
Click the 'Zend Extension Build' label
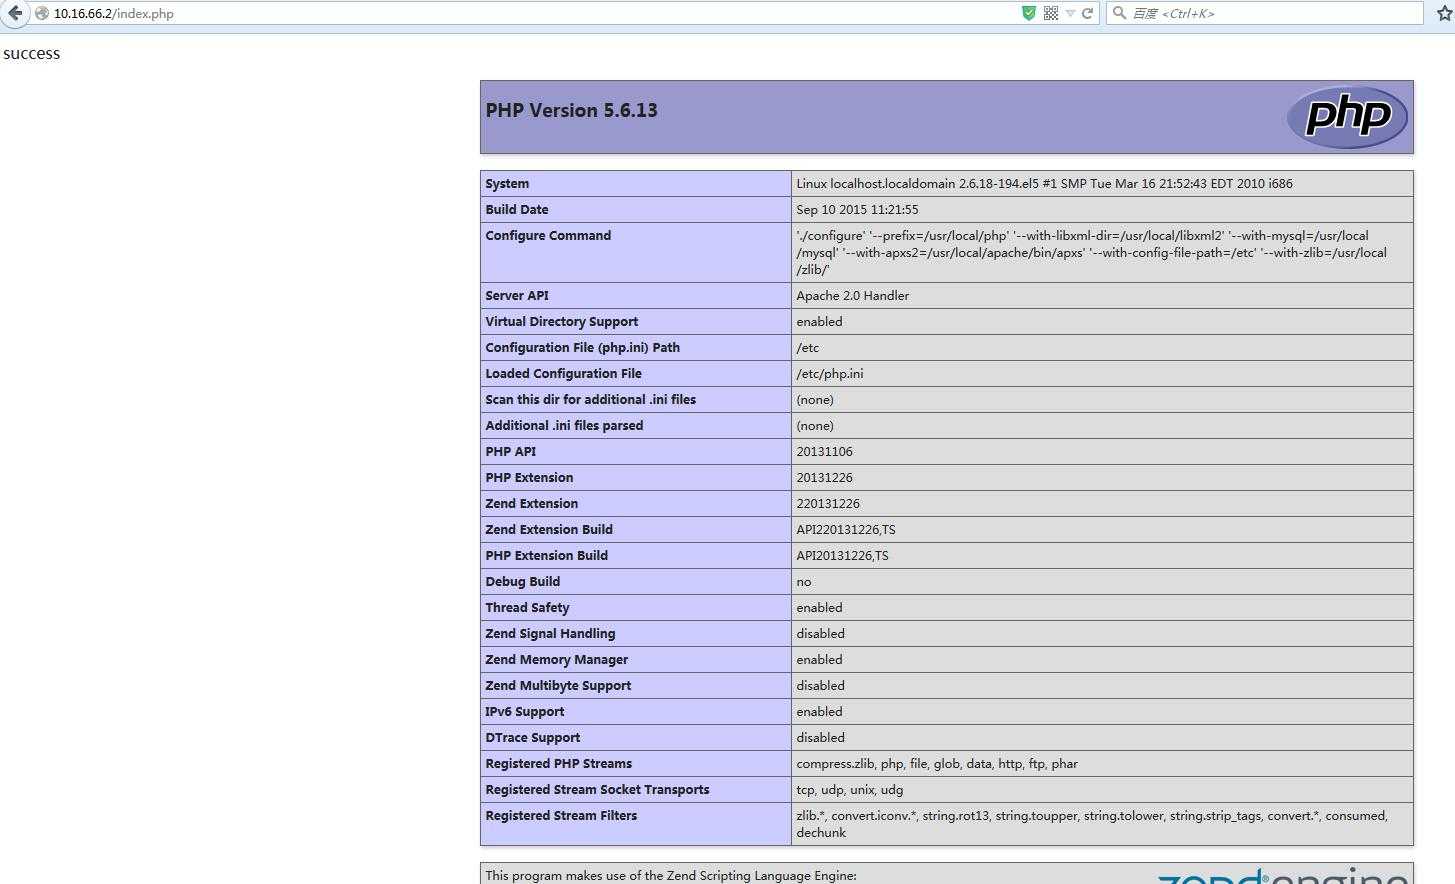coord(549,530)
